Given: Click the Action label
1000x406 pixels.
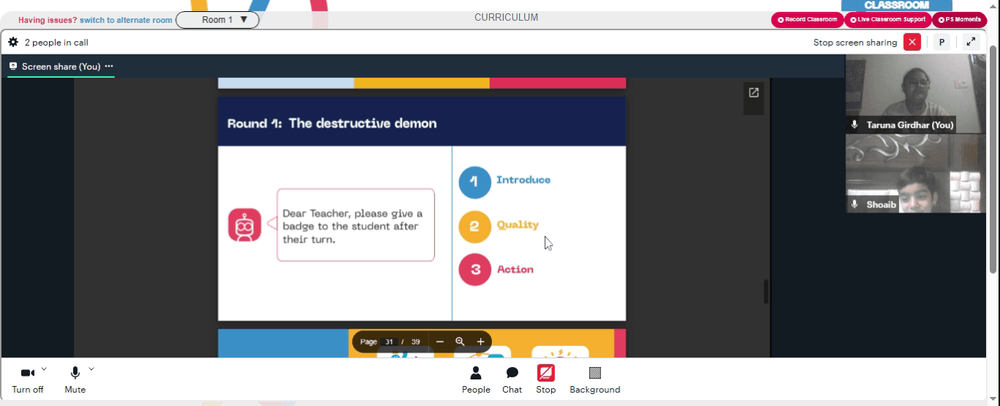Looking at the screenshot, I should tap(515, 270).
